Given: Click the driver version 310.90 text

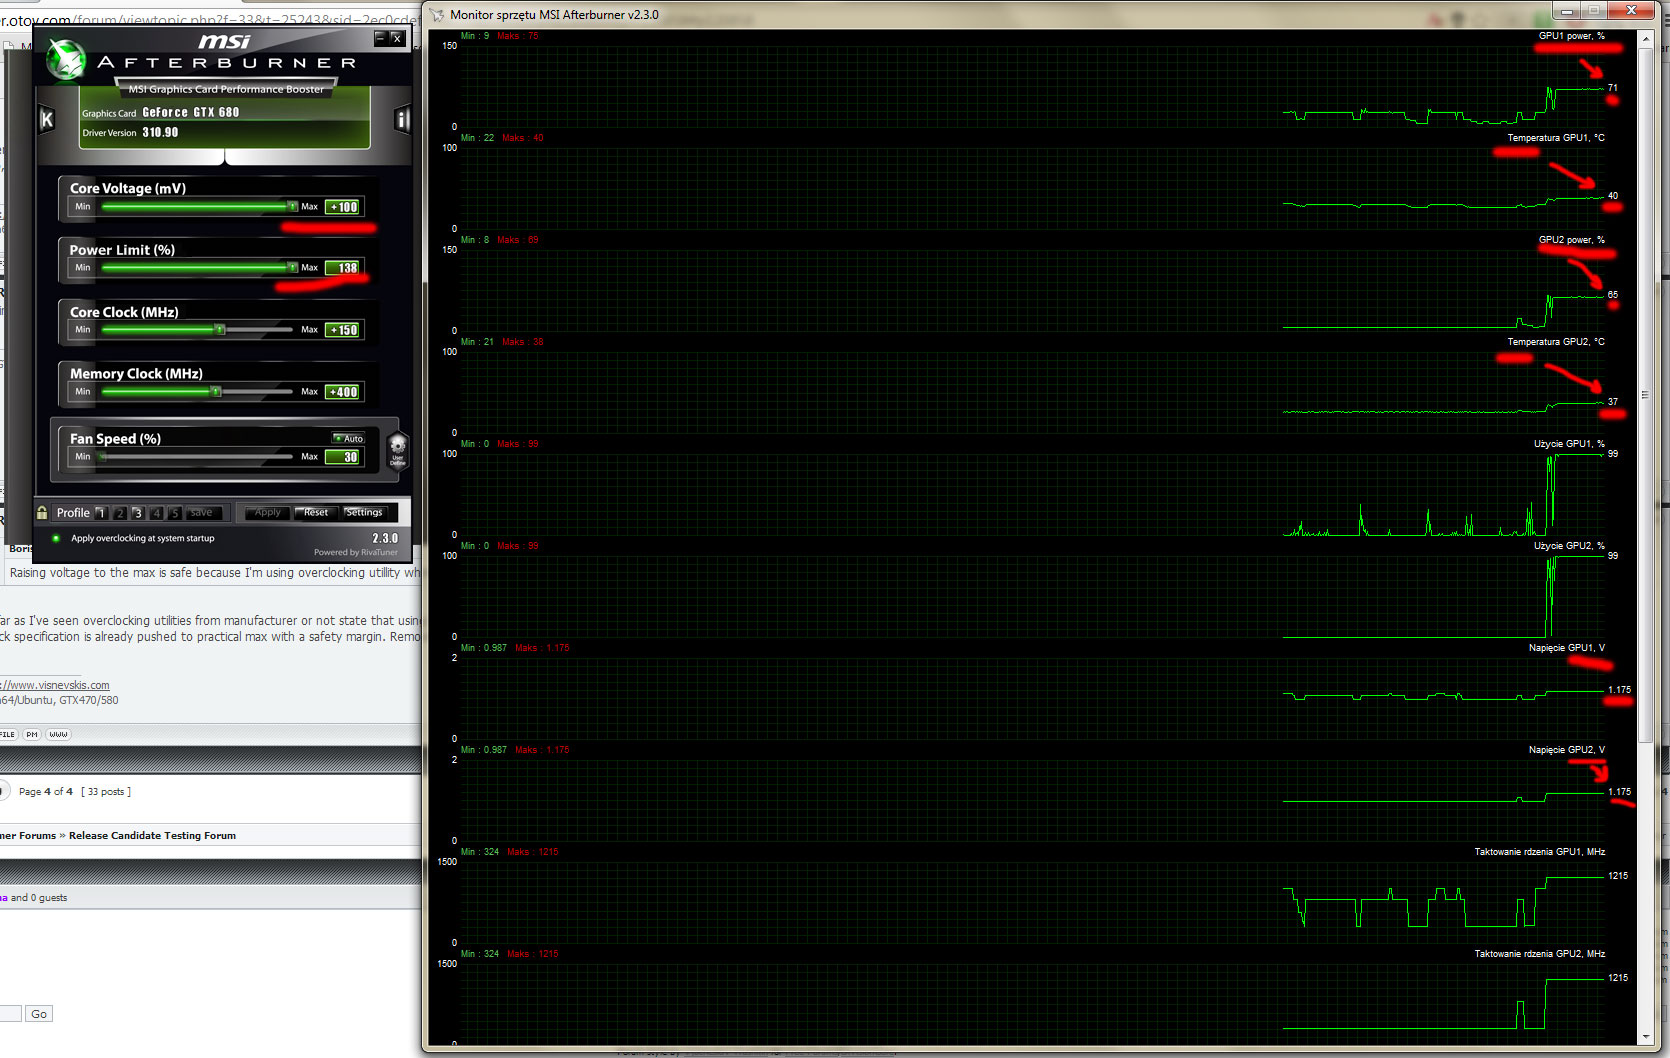Looking at the screenshot, I should pyautogui.click(x=160, y=132).
